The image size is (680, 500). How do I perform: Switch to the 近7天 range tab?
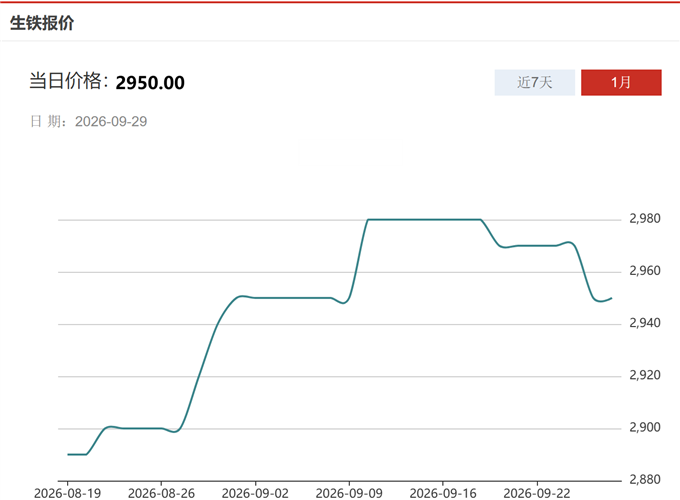(535, 82)
